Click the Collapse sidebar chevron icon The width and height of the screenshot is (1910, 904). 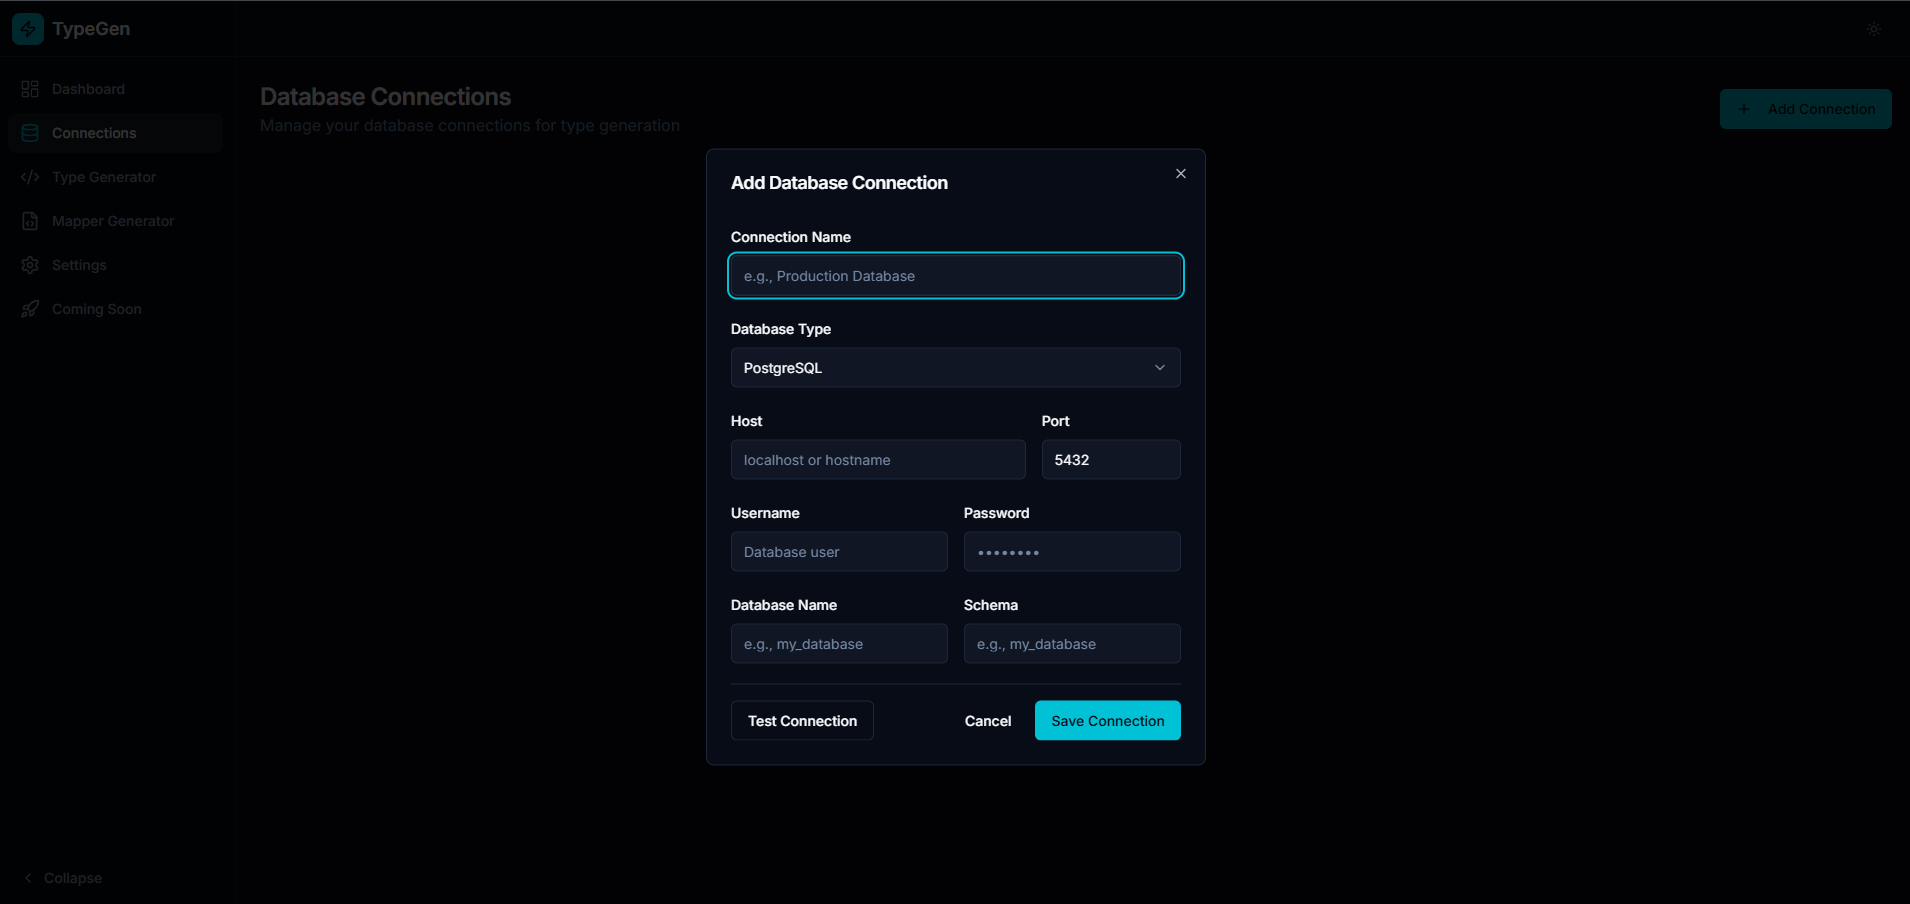click(28, 878)
